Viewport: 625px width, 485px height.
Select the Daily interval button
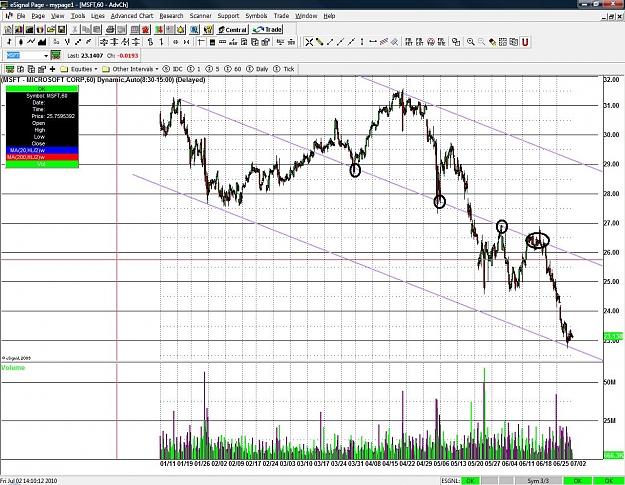257,69
